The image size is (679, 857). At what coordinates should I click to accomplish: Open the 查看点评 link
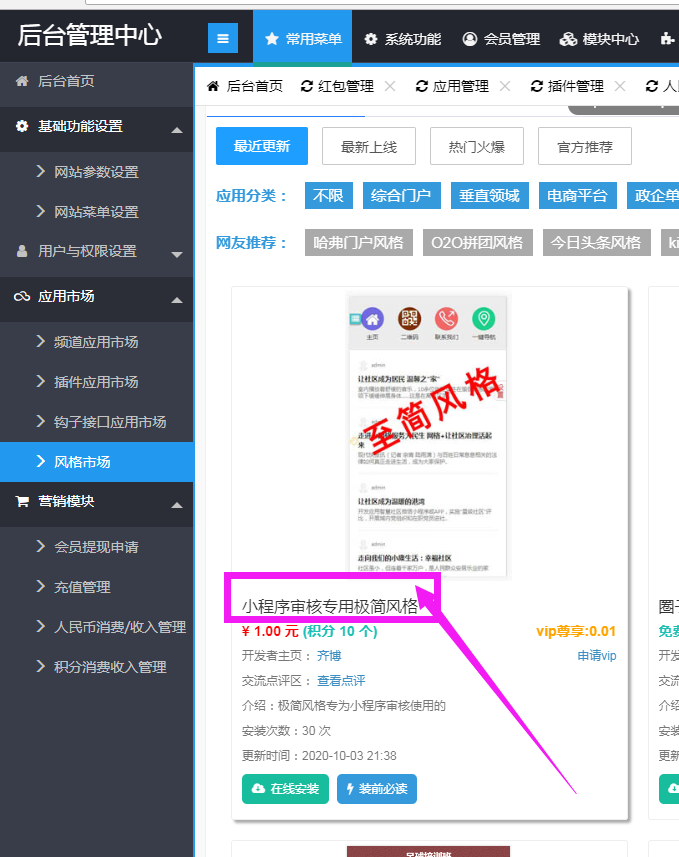click(341, 681)
